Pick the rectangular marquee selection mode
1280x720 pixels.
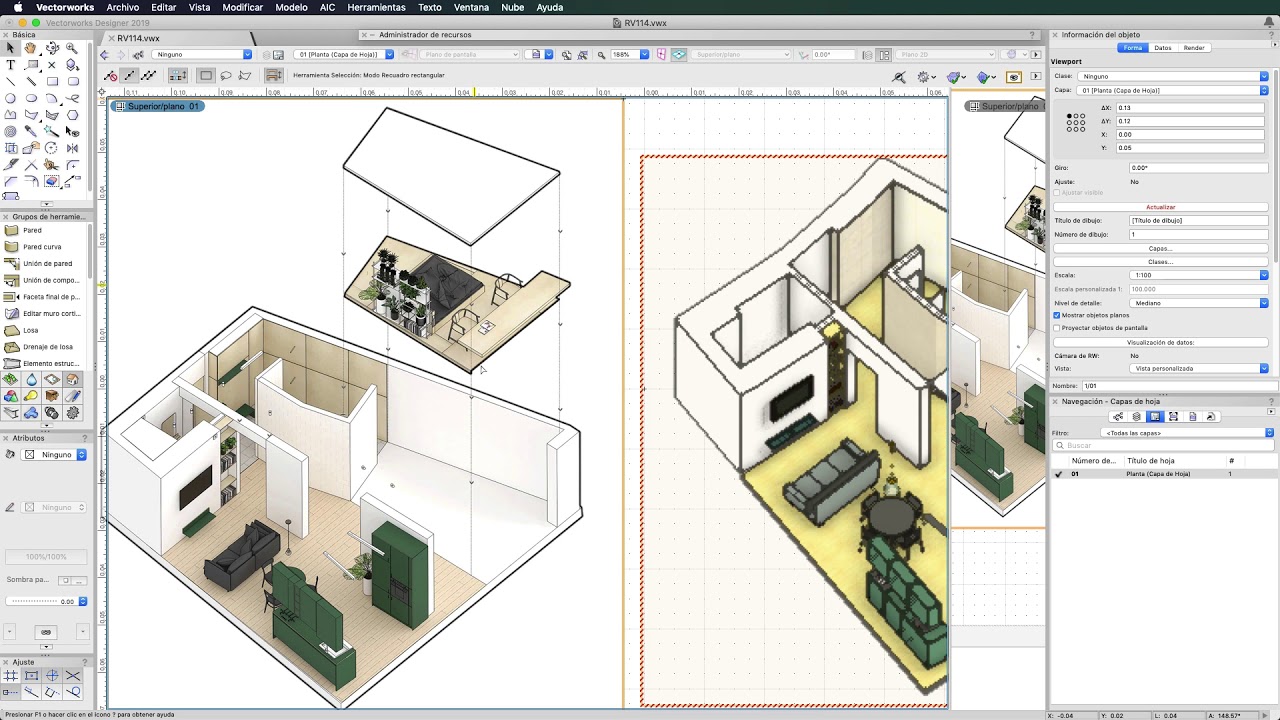tap(206, 75)
